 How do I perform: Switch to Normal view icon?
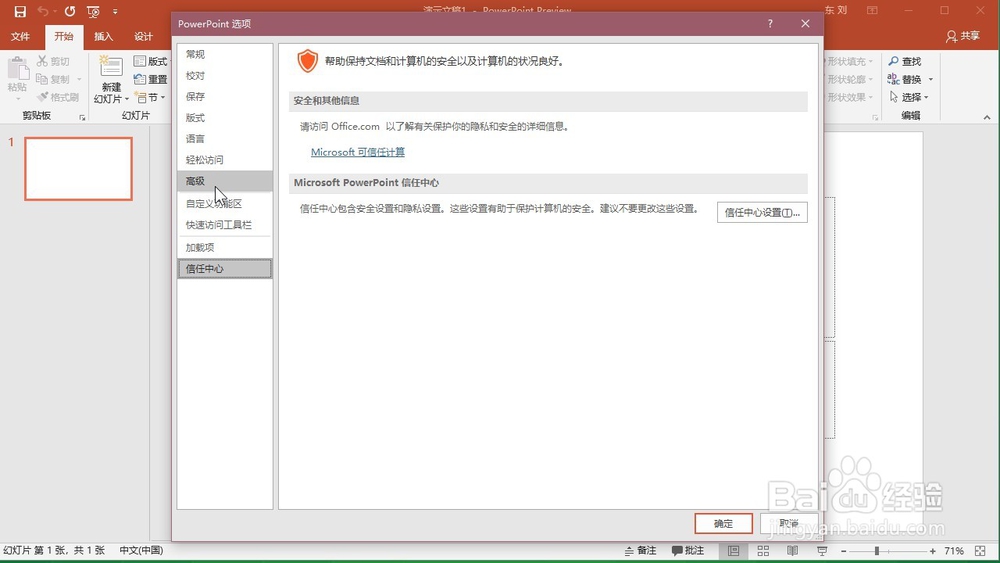coord(733,550)
